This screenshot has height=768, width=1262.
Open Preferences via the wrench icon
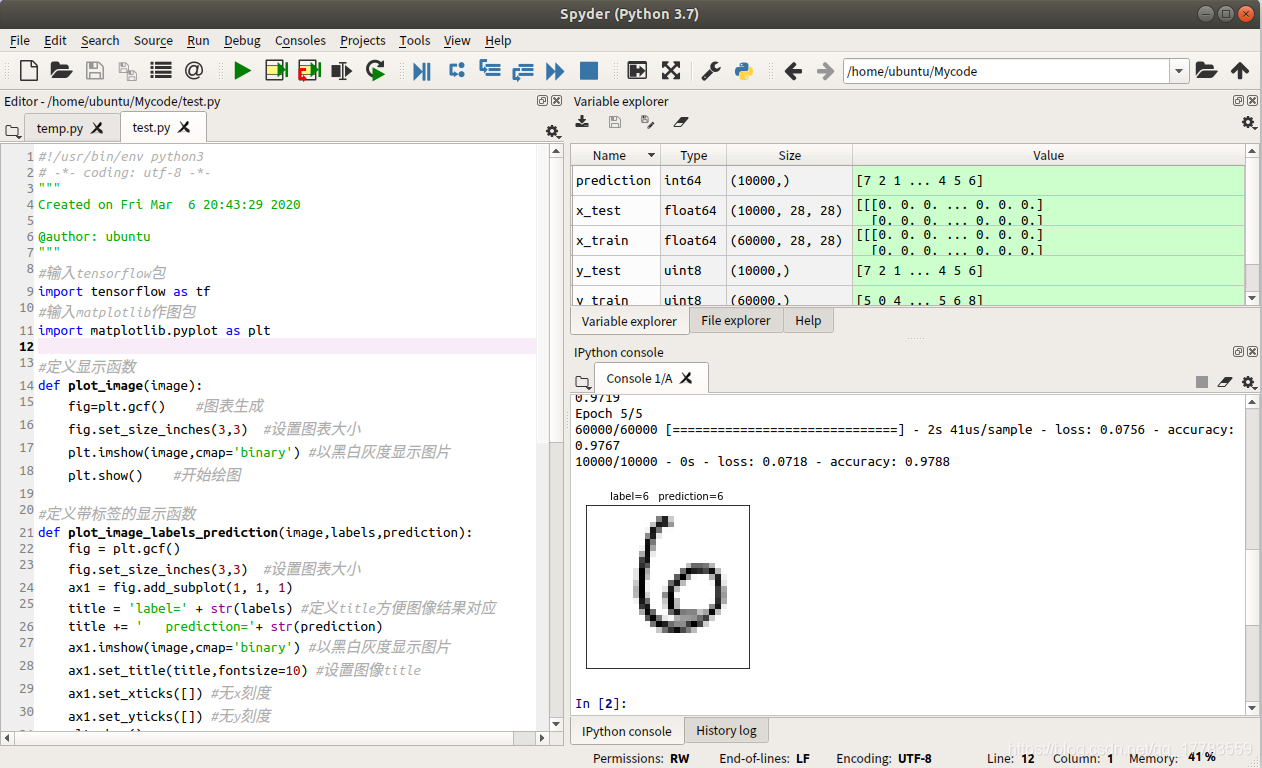710,71
